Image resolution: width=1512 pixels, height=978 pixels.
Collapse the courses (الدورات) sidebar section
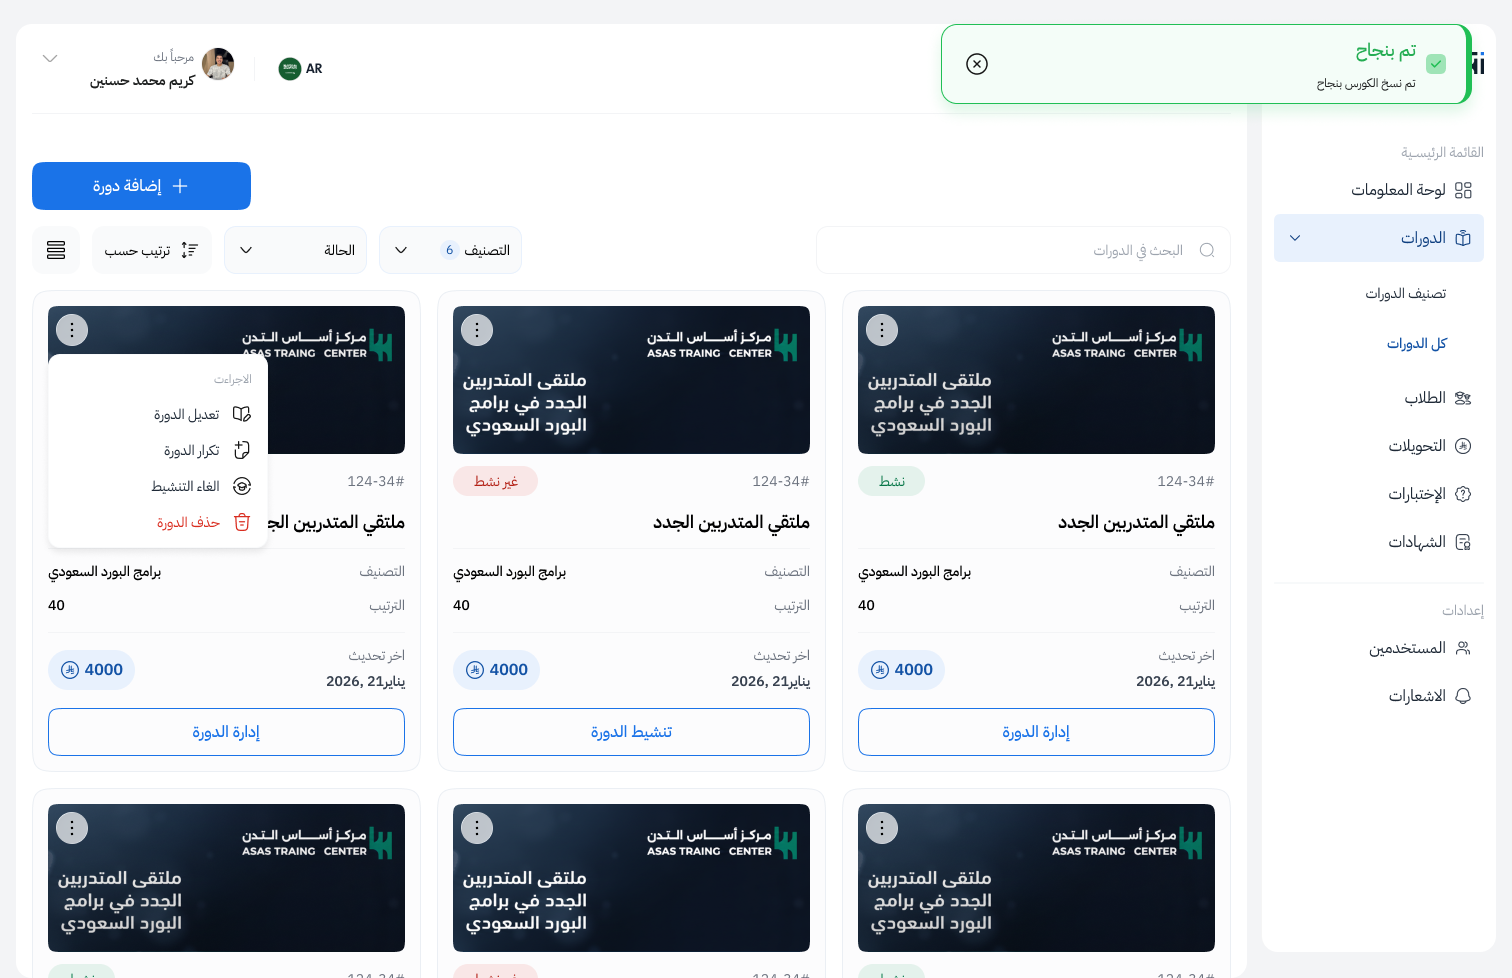tap(1295, 238)
